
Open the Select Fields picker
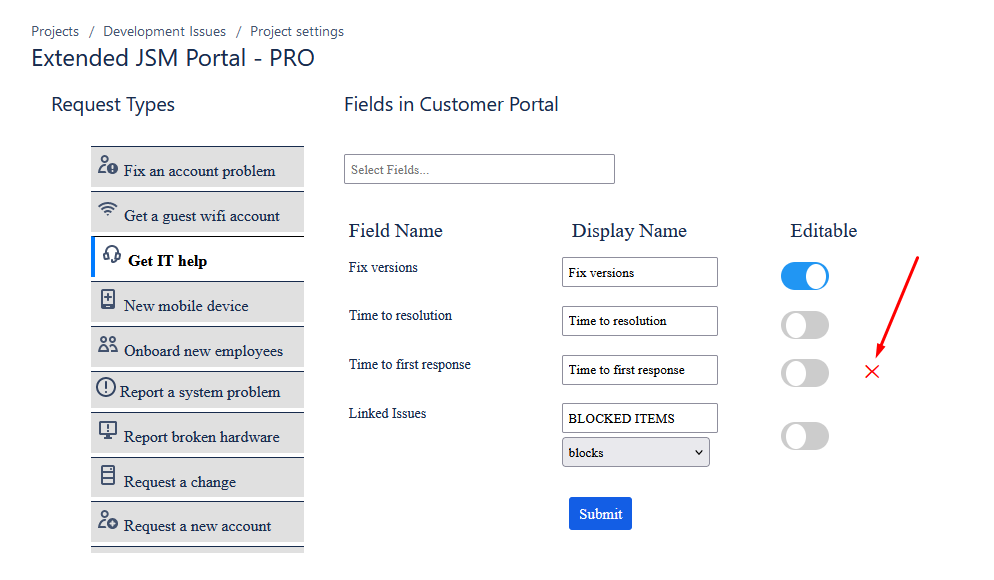[479, 169]
